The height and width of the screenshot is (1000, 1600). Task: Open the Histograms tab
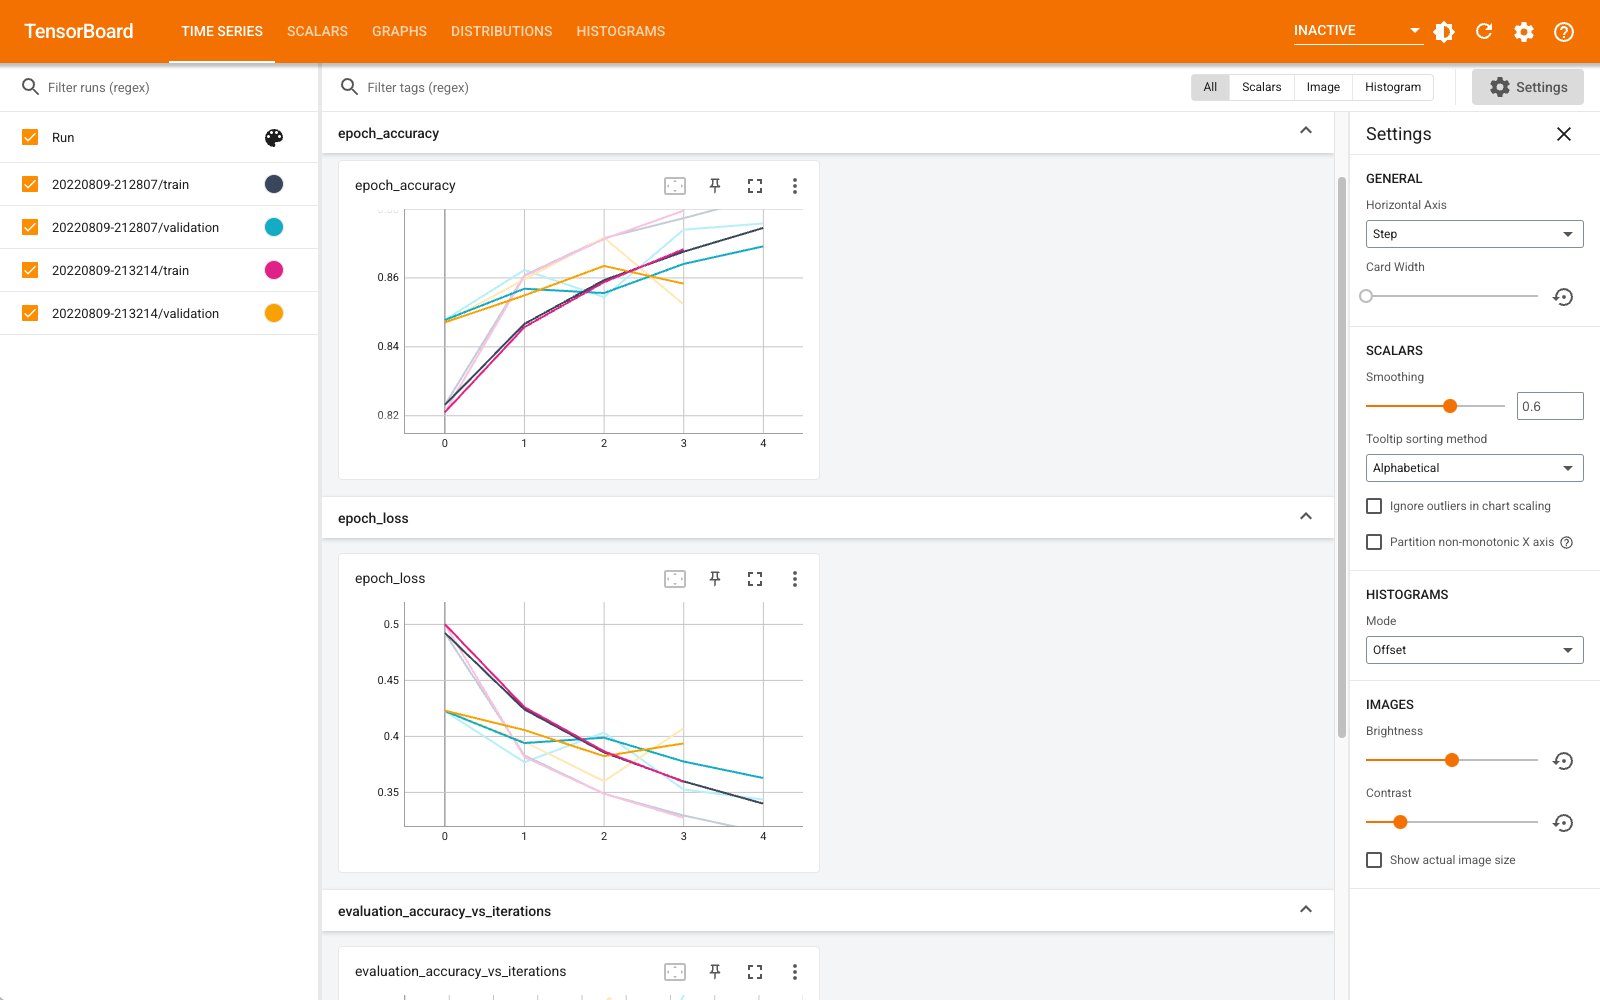coord(620,32)
